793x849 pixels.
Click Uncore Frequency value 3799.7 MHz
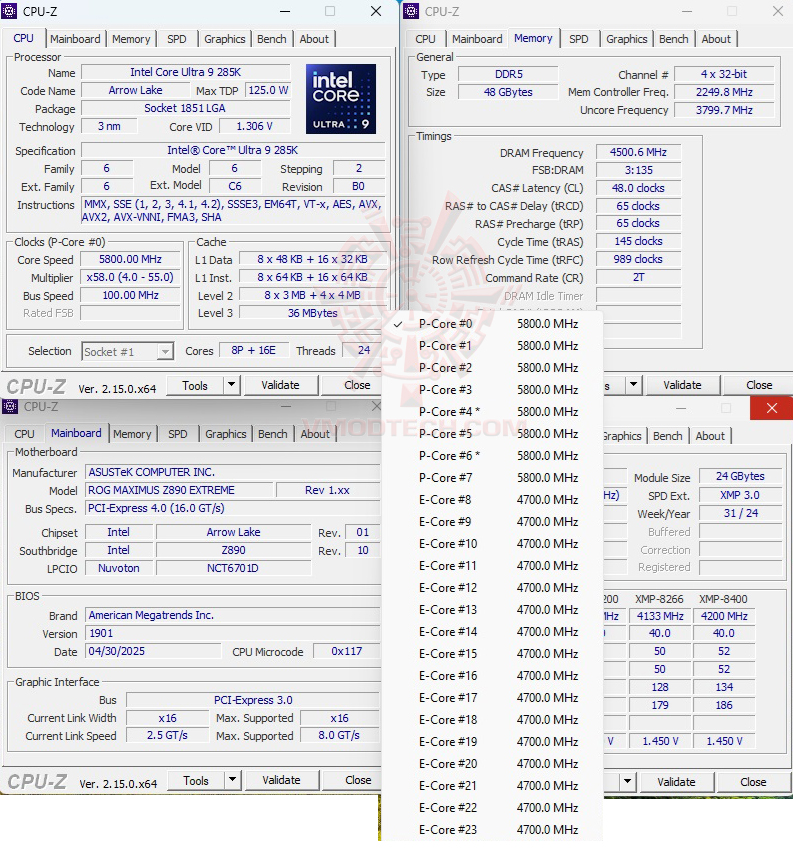(x=724, y=110)
